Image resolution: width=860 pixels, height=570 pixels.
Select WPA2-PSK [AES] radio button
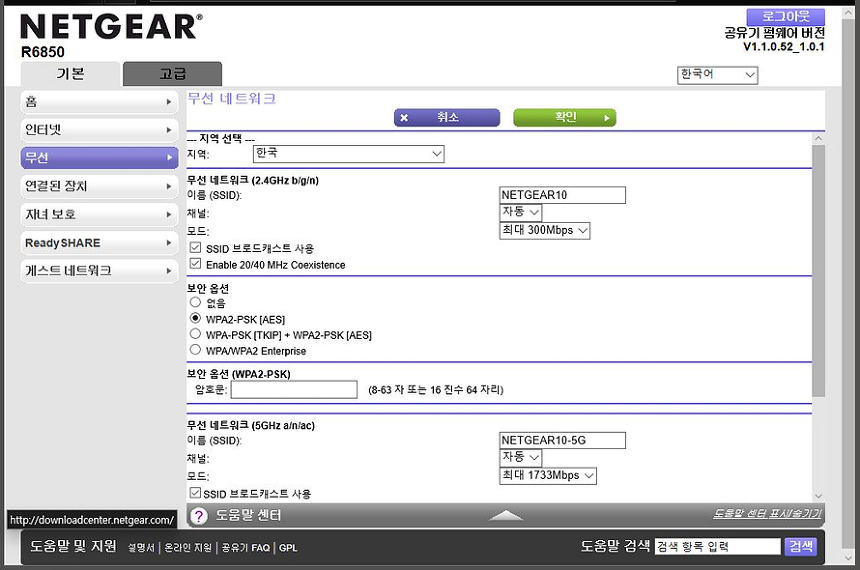[195, 318]
